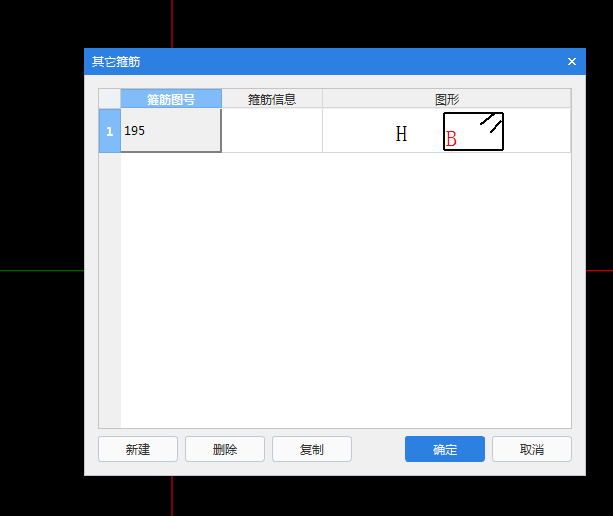
Task: Select the 箍筋信息 column header
Action: click(x=272, y=99)
